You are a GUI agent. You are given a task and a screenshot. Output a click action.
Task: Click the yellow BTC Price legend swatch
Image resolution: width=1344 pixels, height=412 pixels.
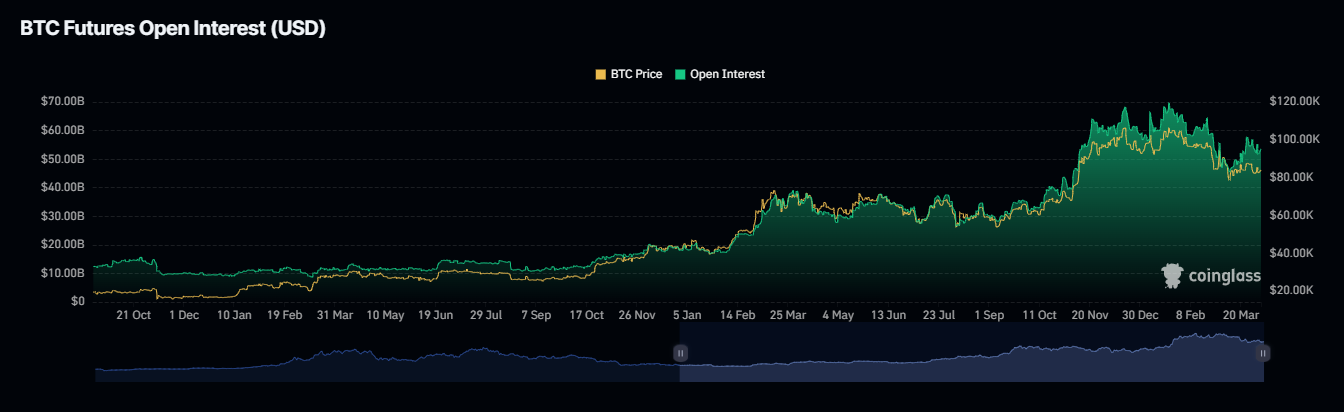tap(600, 74)
